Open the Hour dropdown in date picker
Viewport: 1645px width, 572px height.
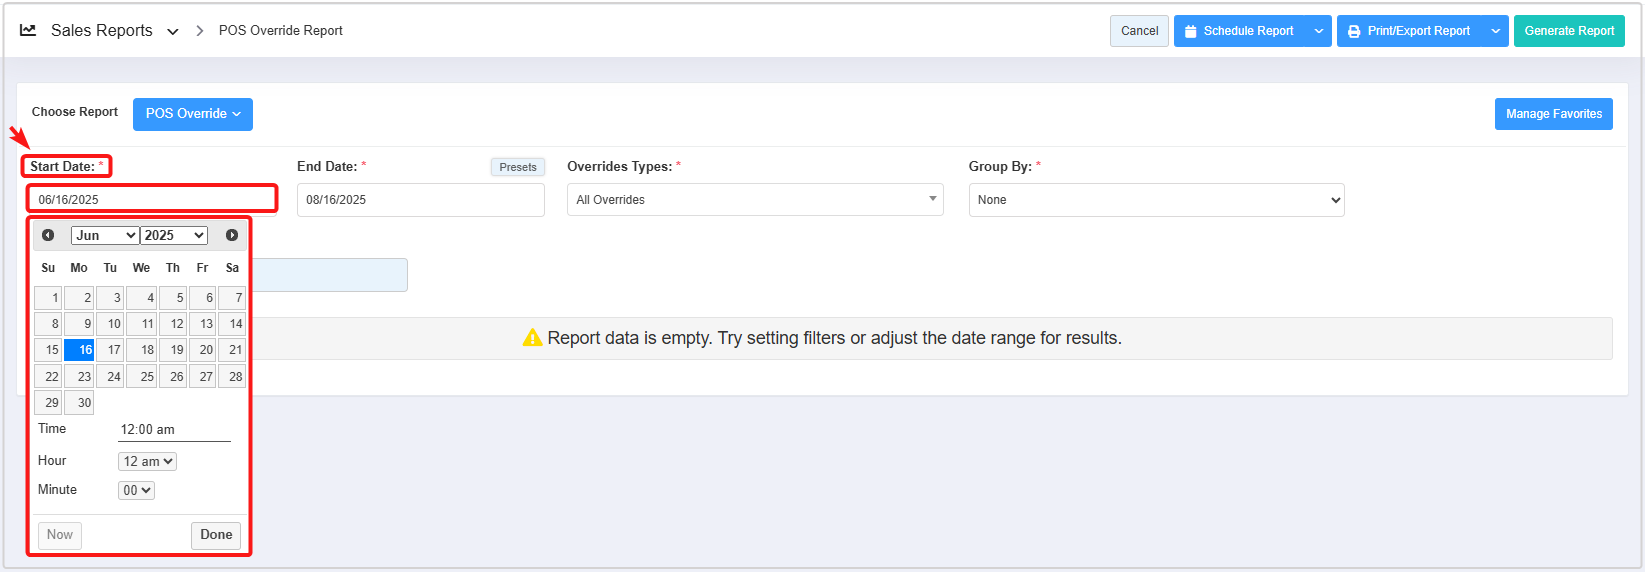(x=148, y=461)
